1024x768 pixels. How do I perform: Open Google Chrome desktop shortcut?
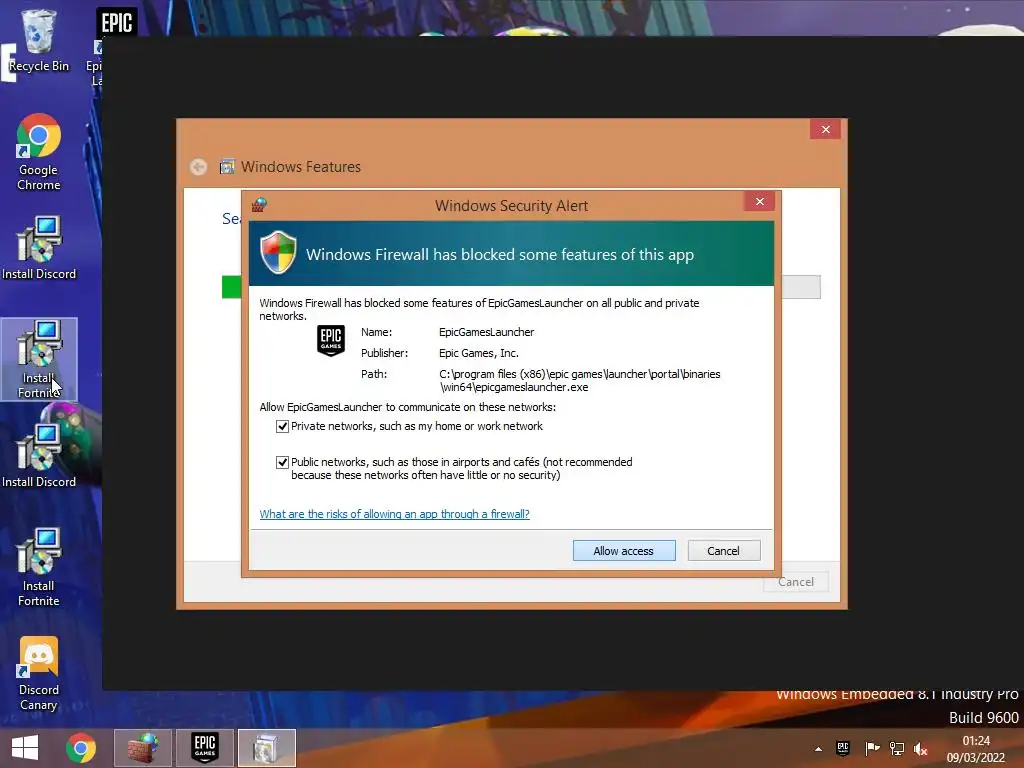click(39, 152)
